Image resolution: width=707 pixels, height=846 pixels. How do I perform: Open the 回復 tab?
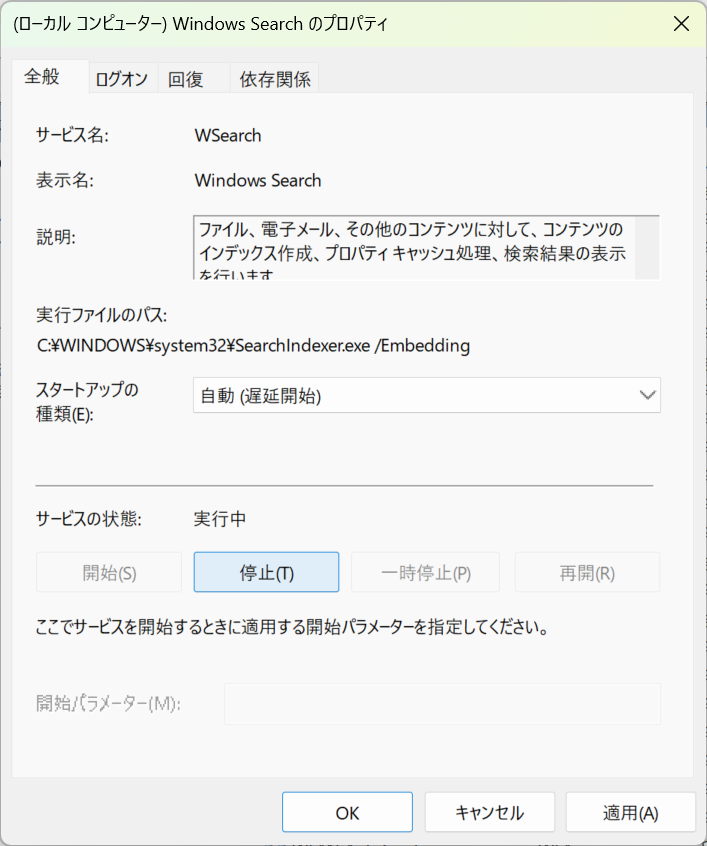194,79
